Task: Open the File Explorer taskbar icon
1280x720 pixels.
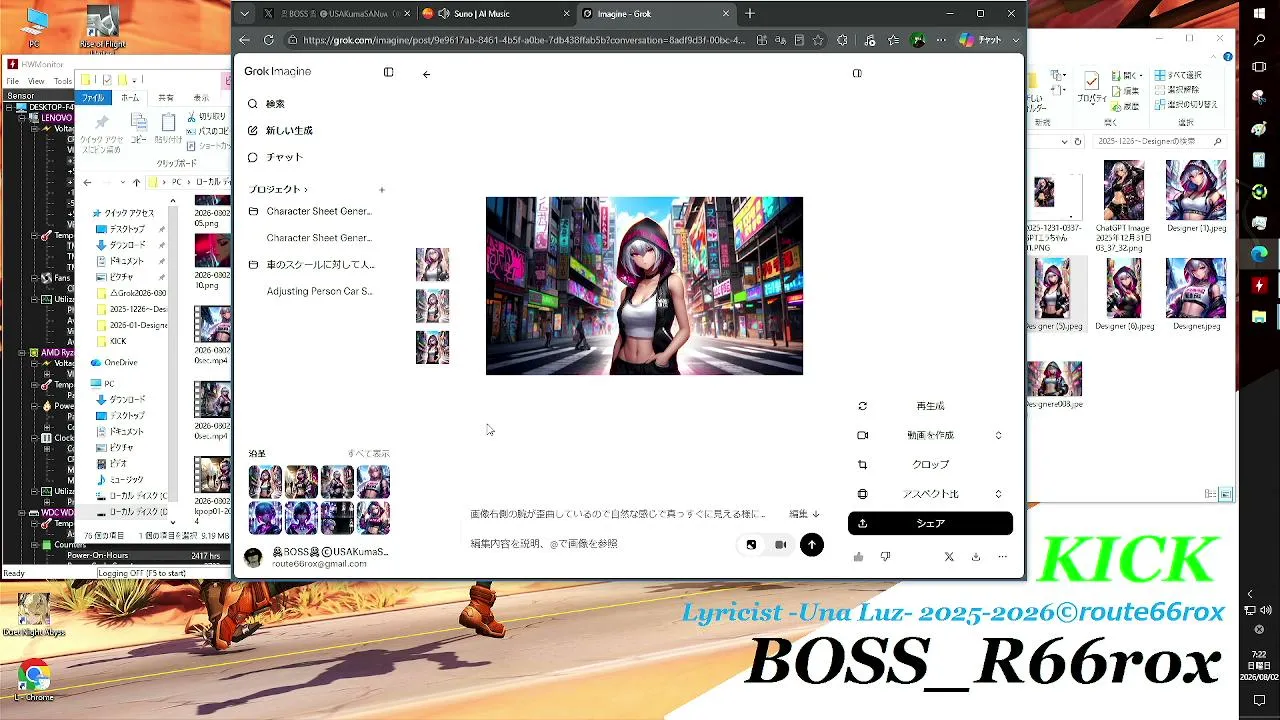Action: coord(1259,318)
